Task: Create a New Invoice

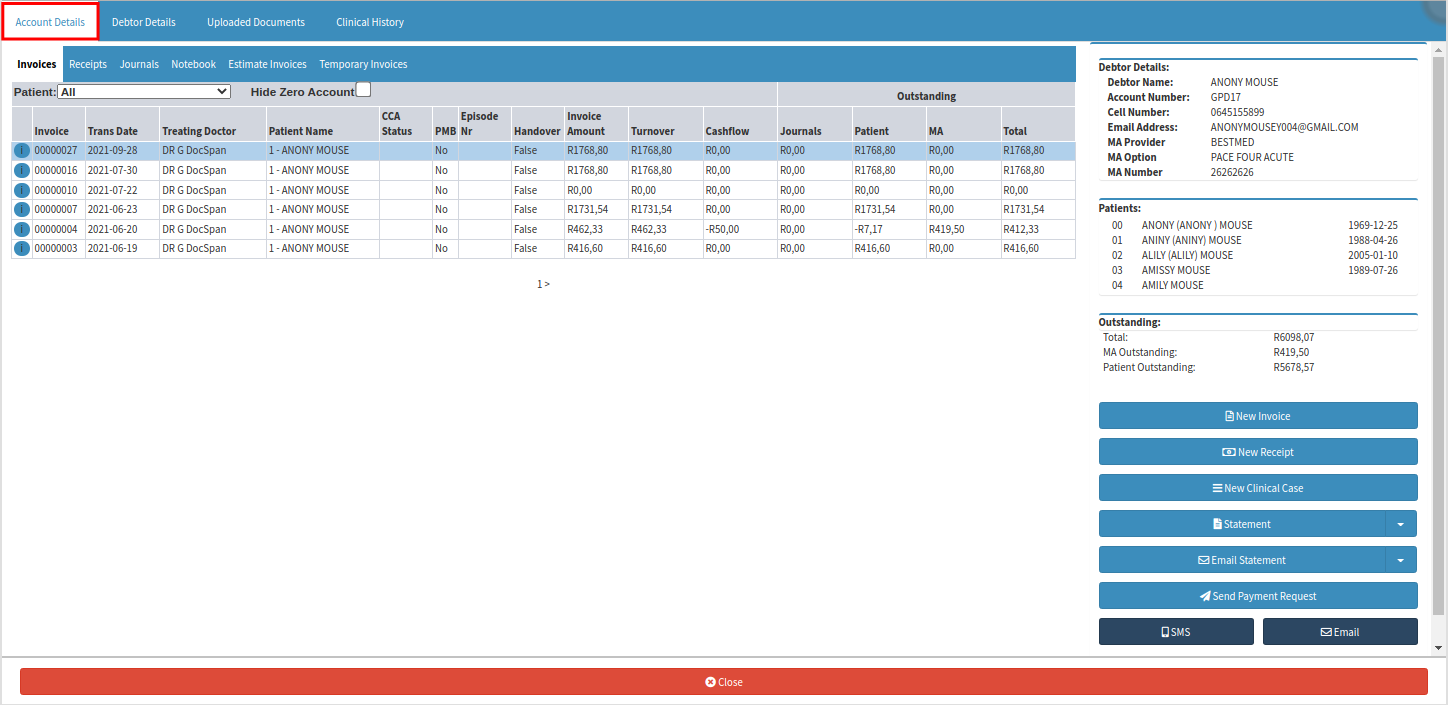Action: [x=1257, y=416]
